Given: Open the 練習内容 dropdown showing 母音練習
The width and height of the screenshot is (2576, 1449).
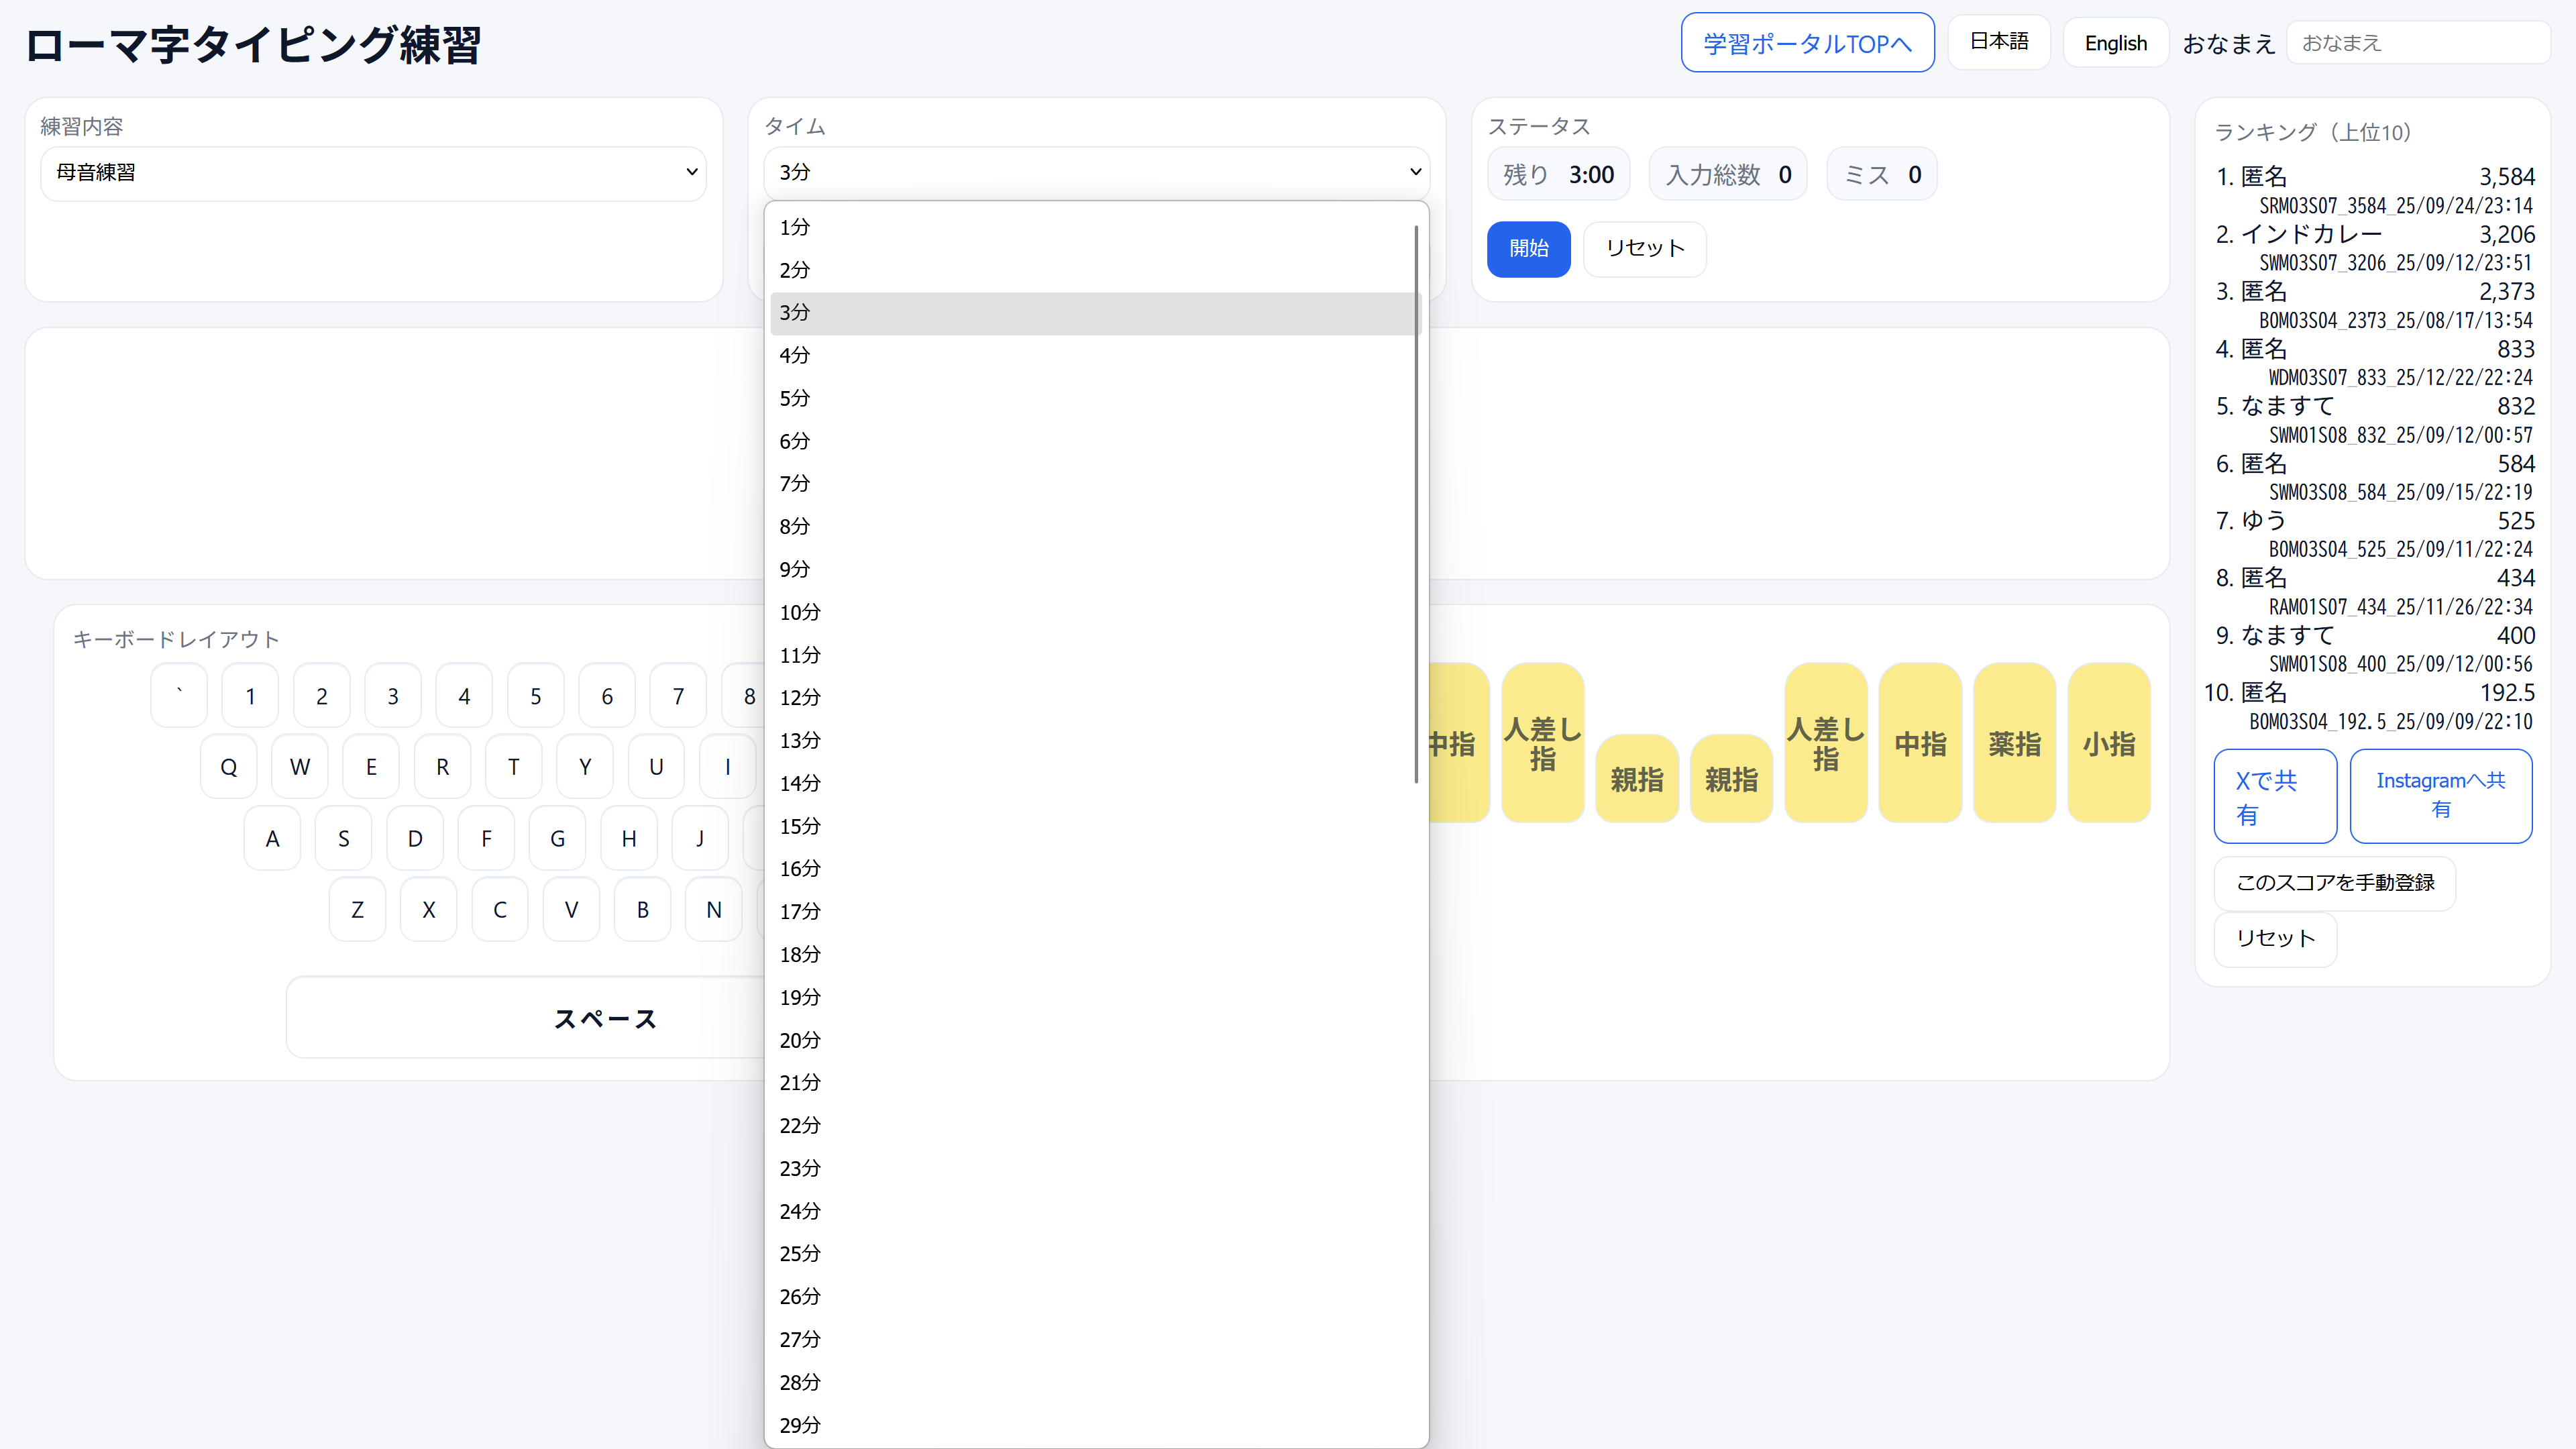Looking at the screenshot, I should pos(373,172).
